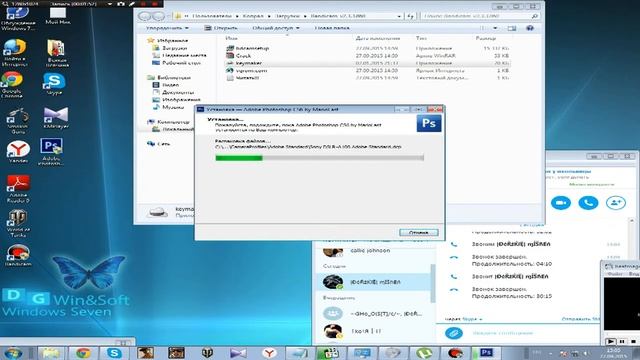Sort by the Date modified column header
This screenshot has height=360, width=640.
pos(378,38)
